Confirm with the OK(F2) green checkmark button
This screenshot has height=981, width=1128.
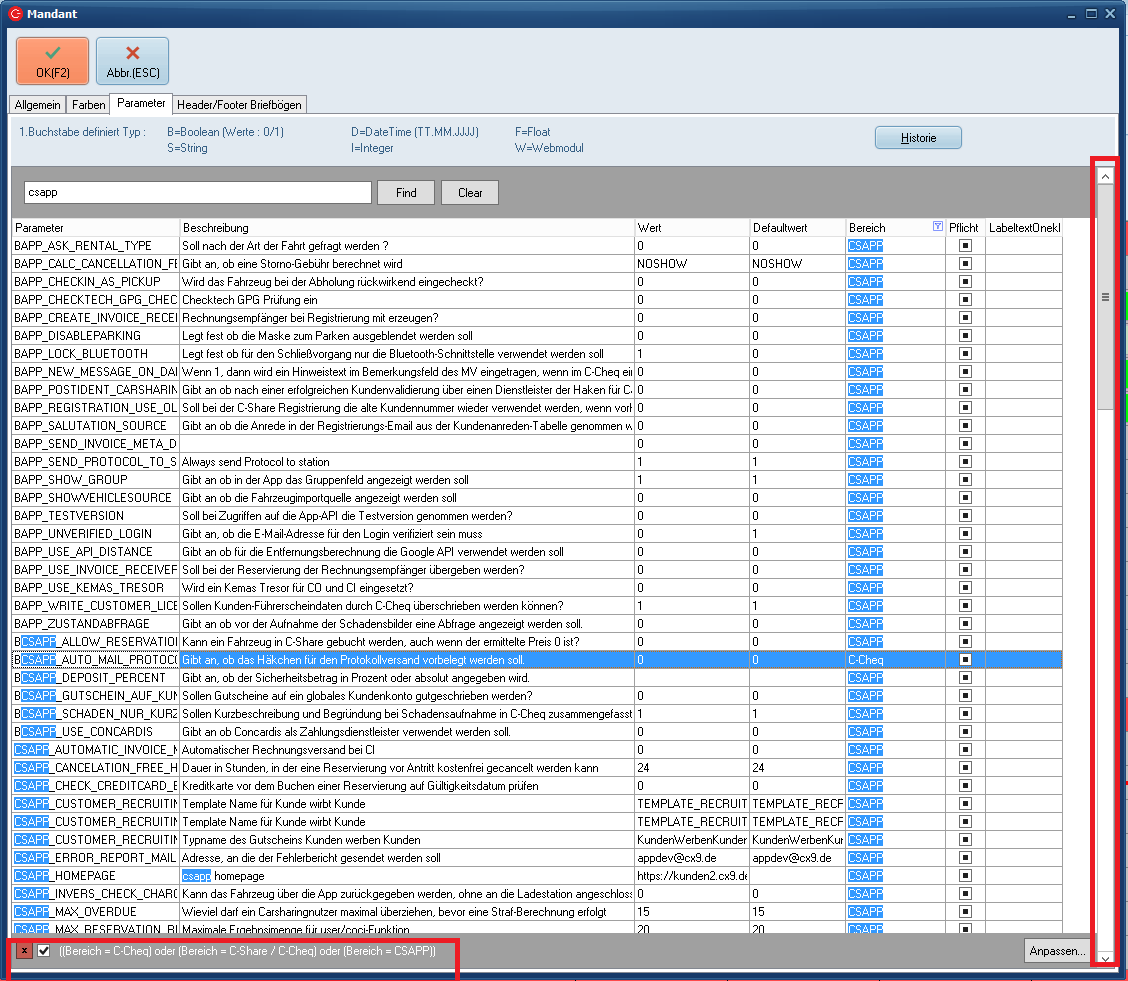pos(52,61)
